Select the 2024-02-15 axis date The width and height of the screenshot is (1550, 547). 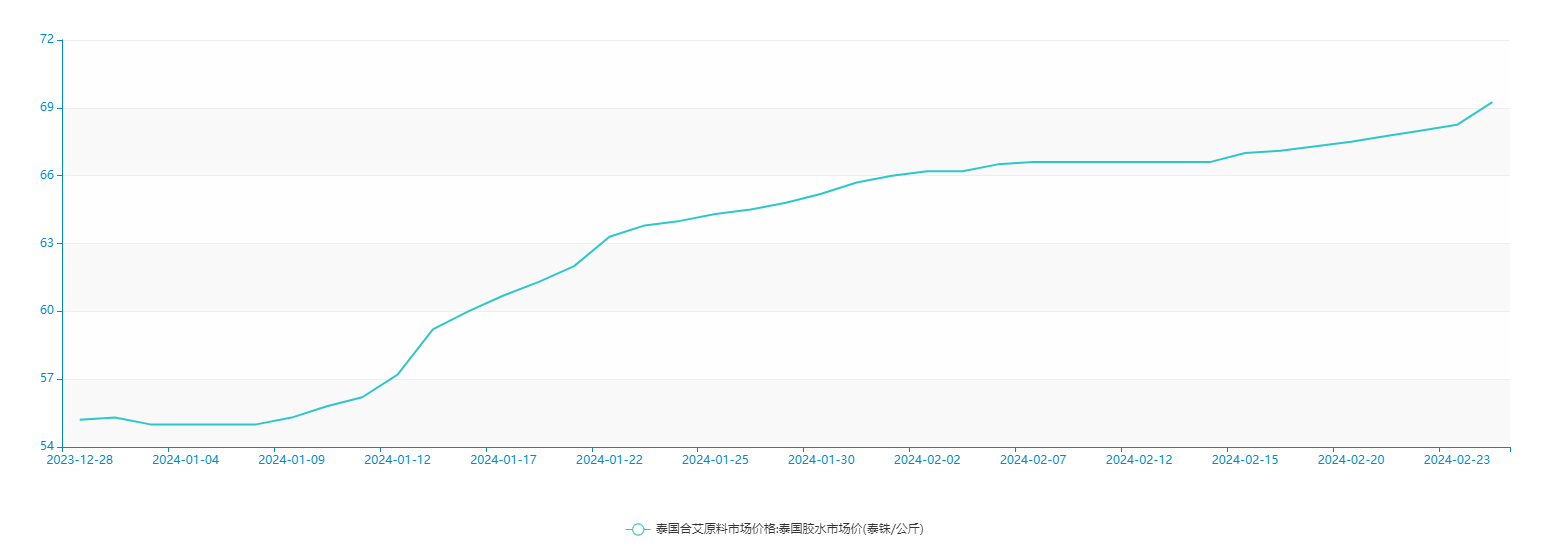point(1245,460)
